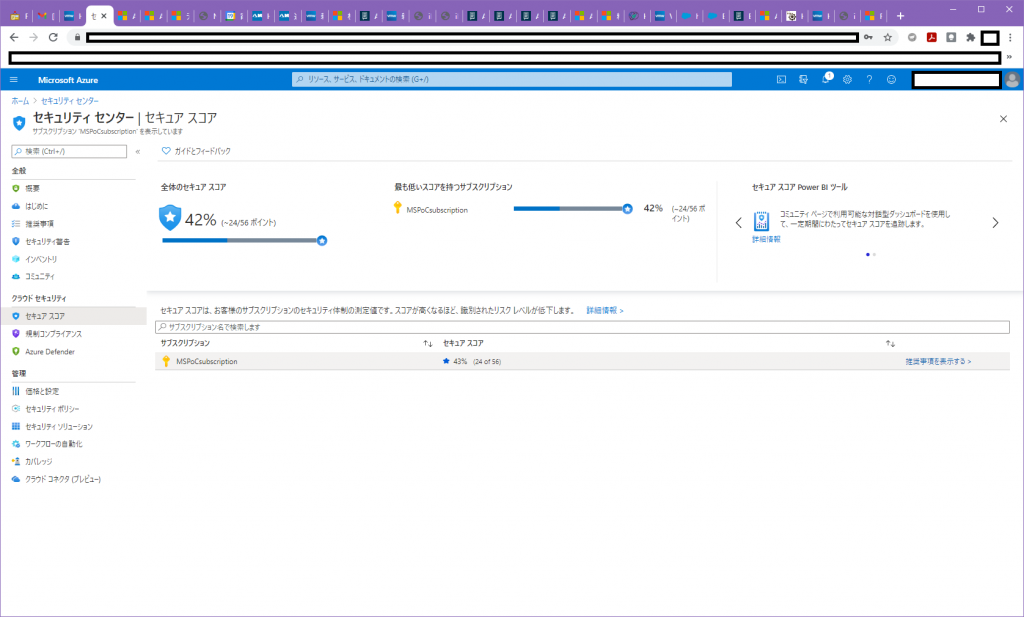1024x617 pixels.
Task: Open the notifications bell
Action: click(x=825, y=80)
